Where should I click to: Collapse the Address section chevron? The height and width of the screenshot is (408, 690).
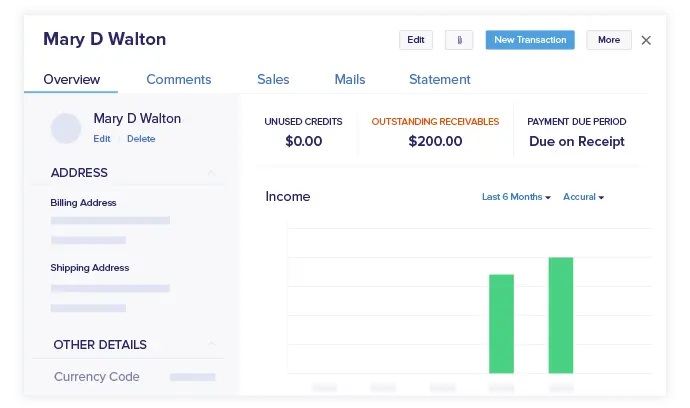point(211,173)
